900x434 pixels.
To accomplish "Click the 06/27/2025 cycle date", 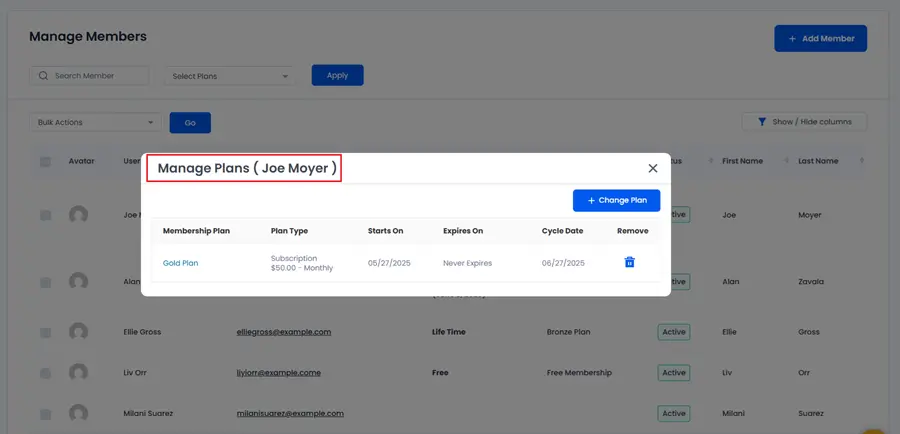I will (x=563, y=263).
